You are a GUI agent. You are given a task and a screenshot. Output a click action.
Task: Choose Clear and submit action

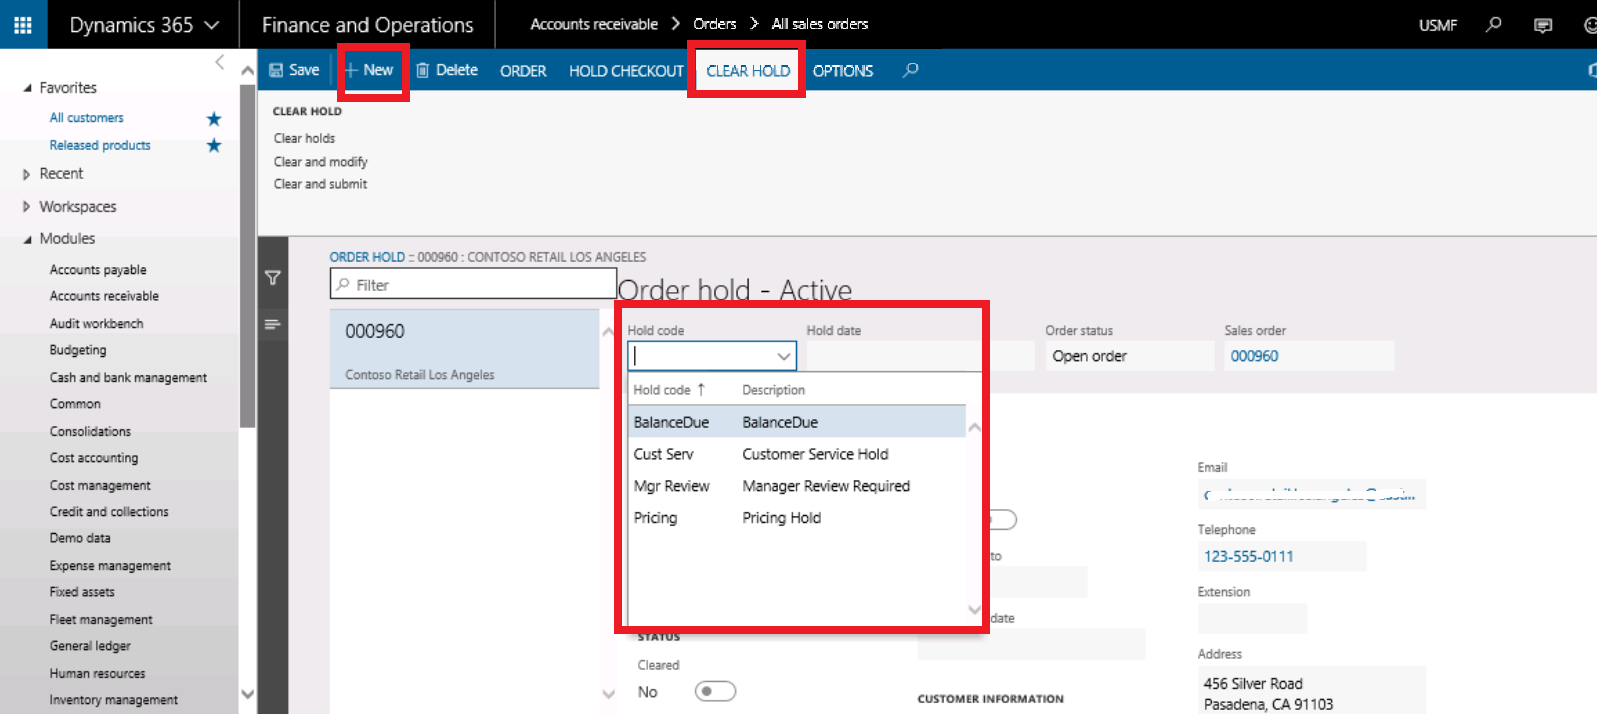[x=320, y=184]
